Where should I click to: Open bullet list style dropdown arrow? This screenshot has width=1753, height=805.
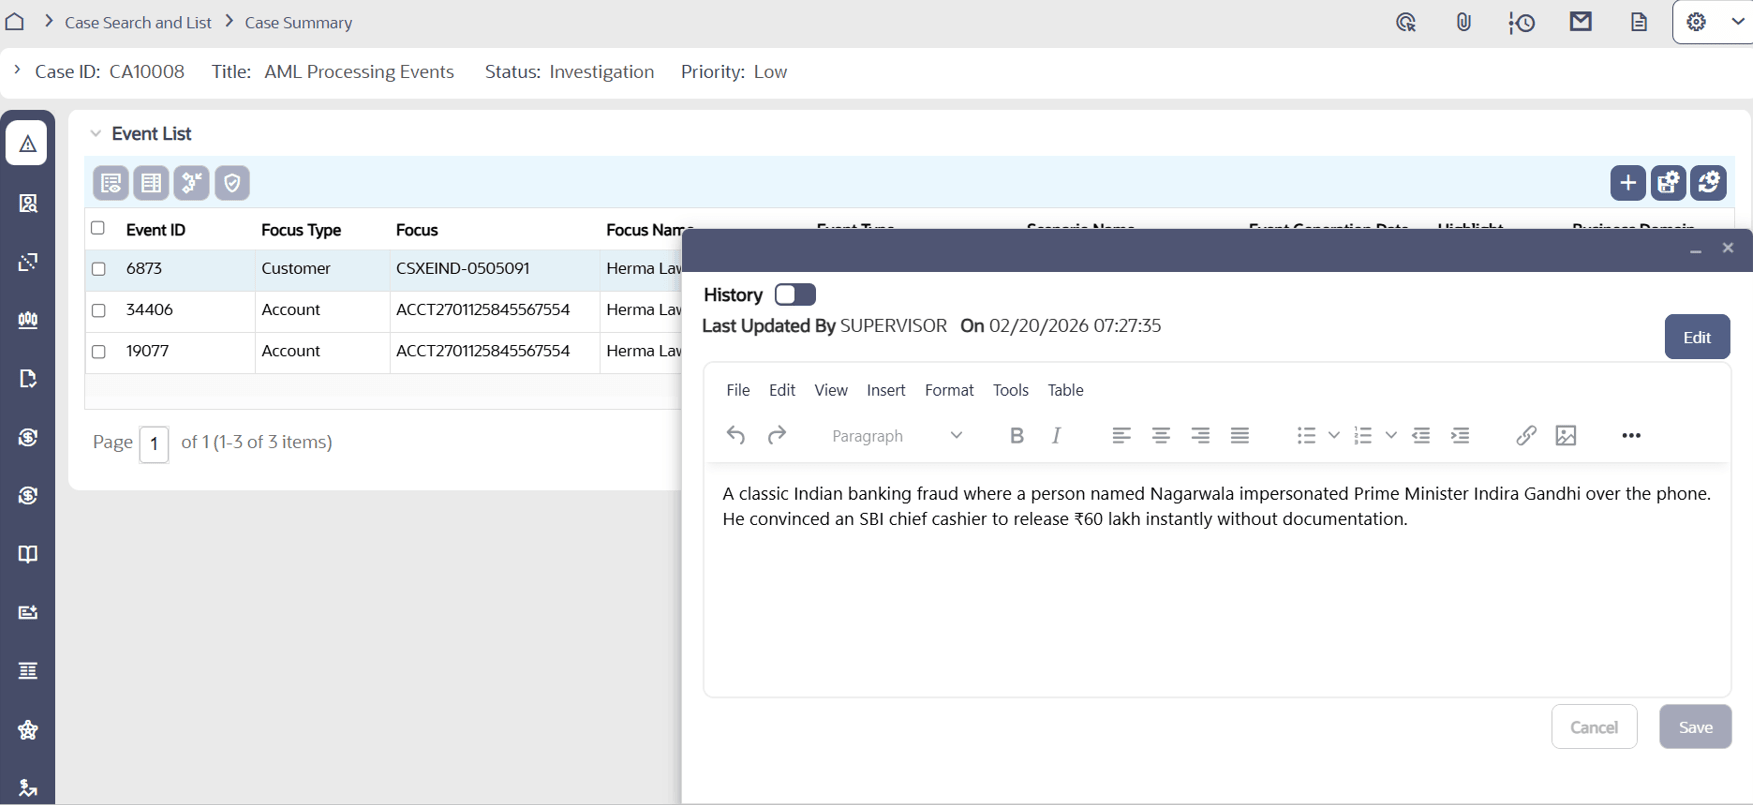coord(1334,435)
